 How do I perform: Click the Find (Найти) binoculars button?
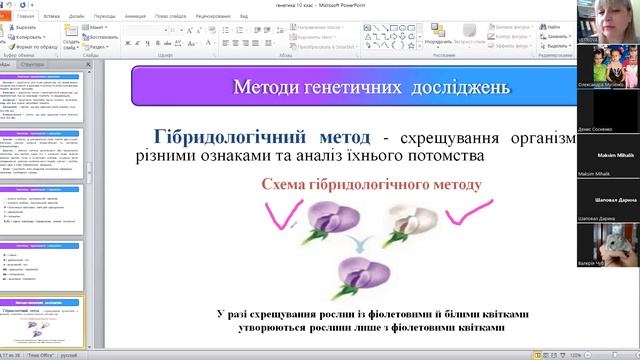(550, 27)
